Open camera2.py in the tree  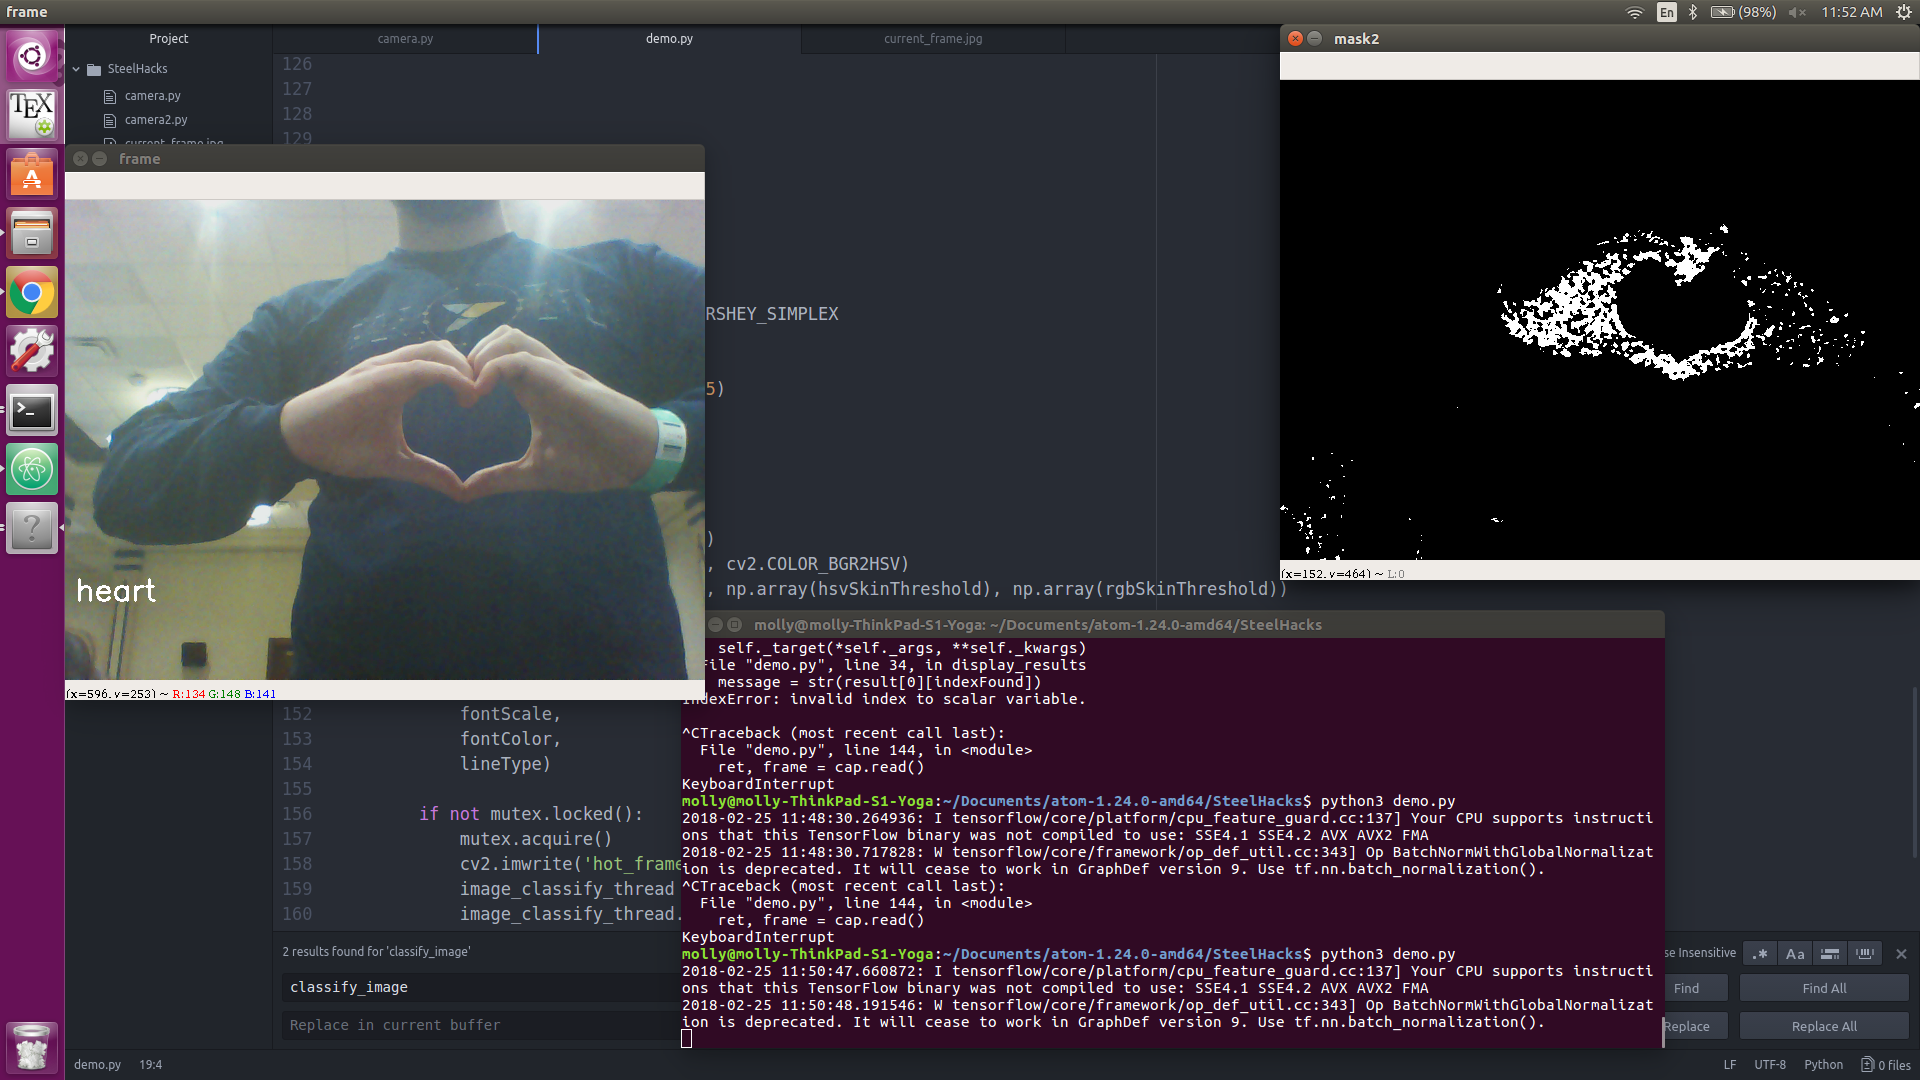point(155,120)
